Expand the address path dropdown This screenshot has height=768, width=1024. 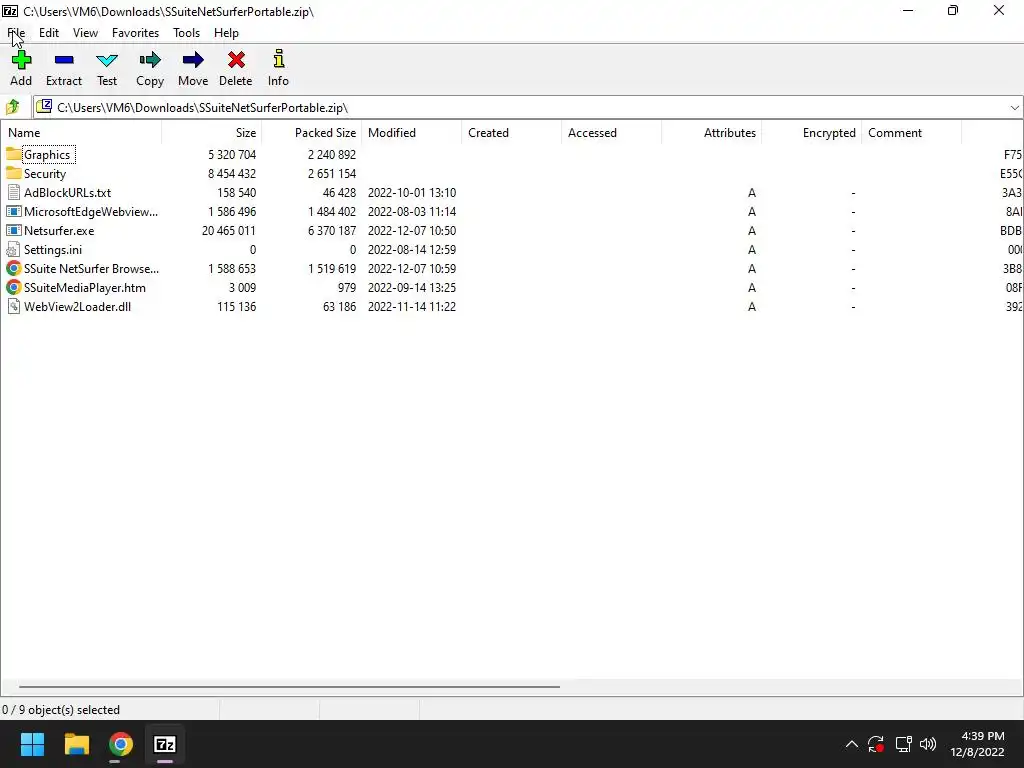click(x=1014, y=108)
